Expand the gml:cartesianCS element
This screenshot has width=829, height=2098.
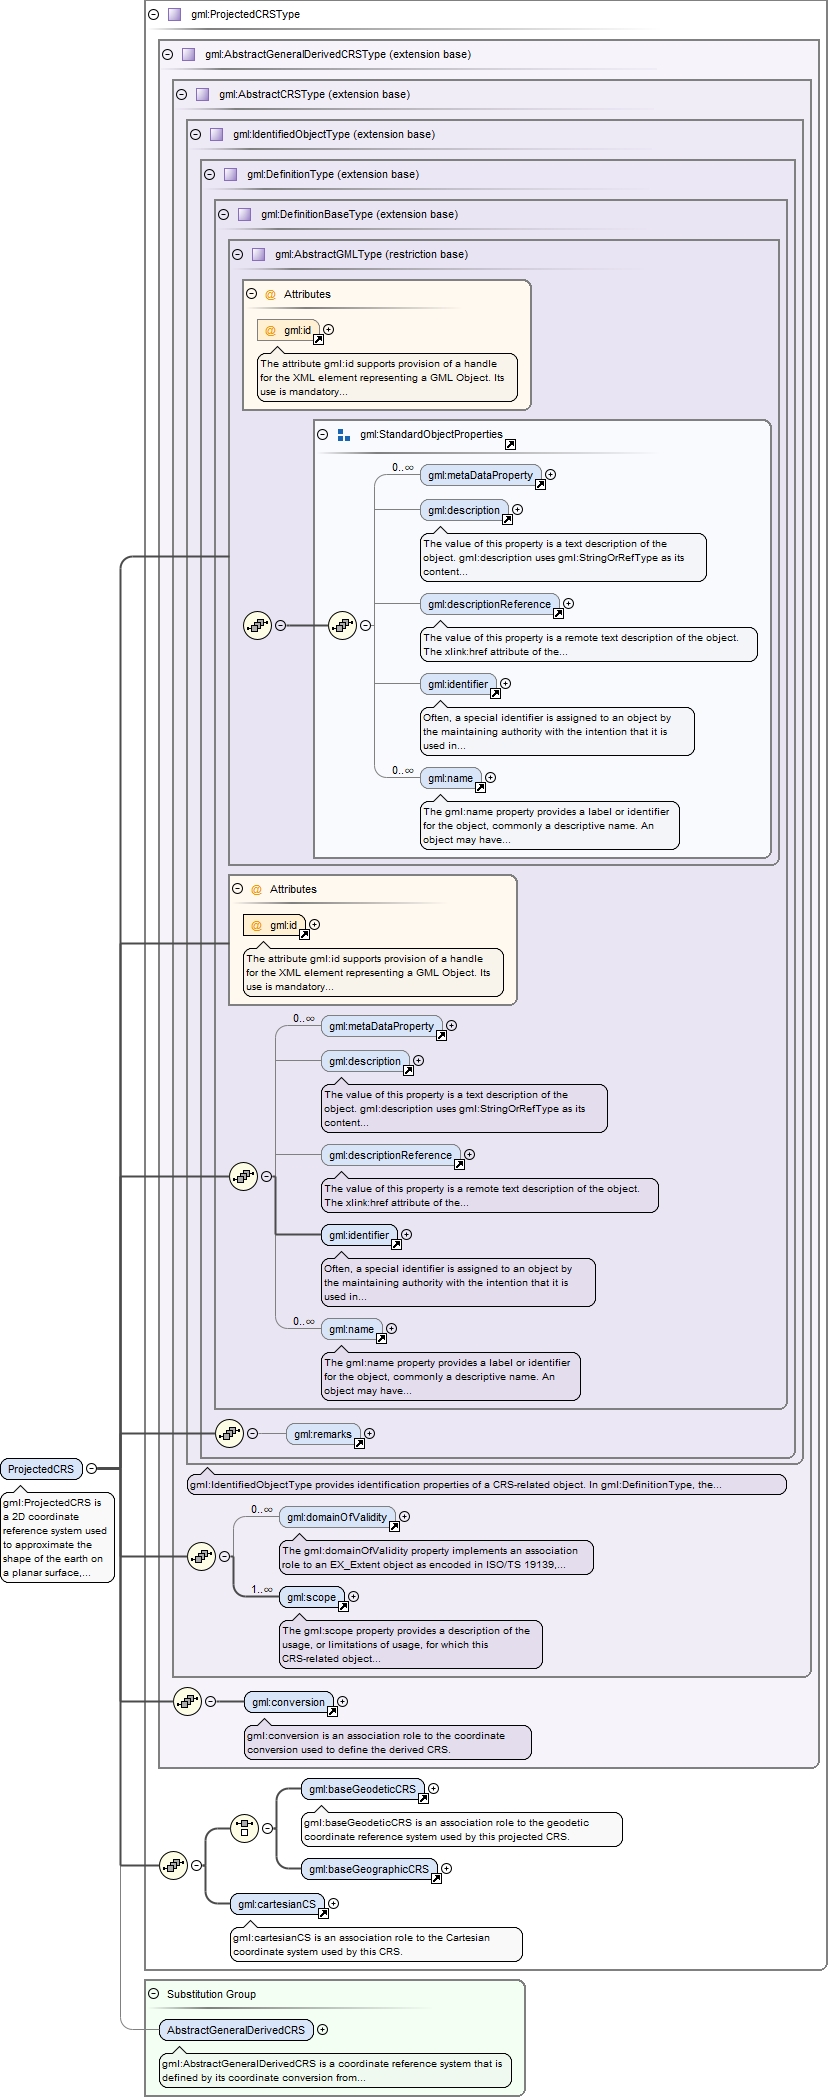[x=333, y=1904]
